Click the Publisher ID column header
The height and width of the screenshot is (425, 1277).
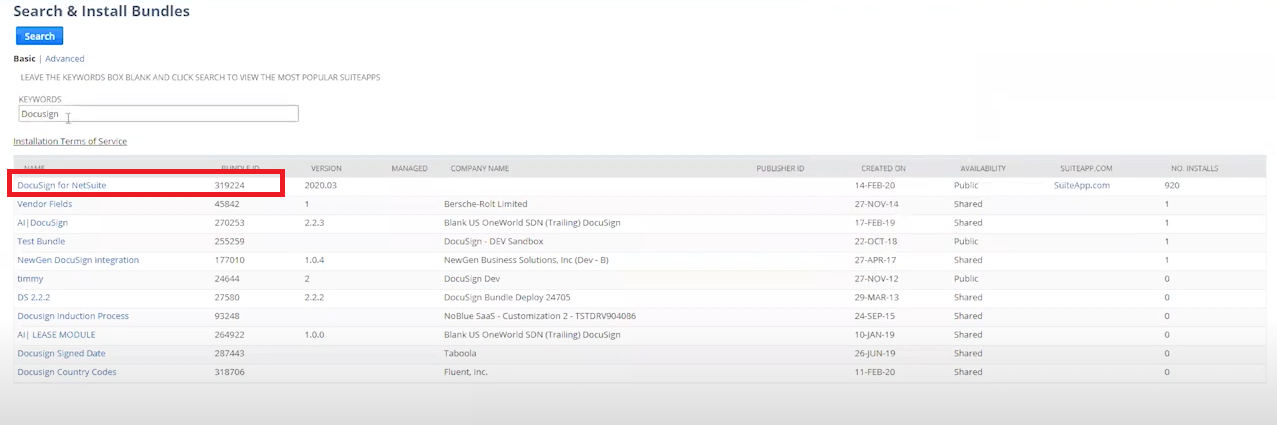780,168
